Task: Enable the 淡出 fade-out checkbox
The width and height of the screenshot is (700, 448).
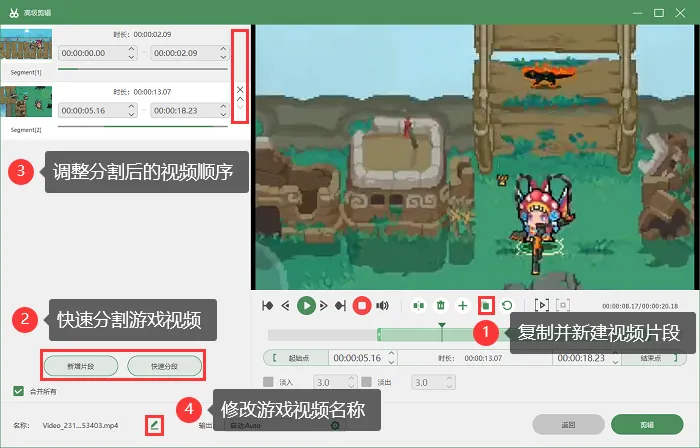Action: [367, 382]
